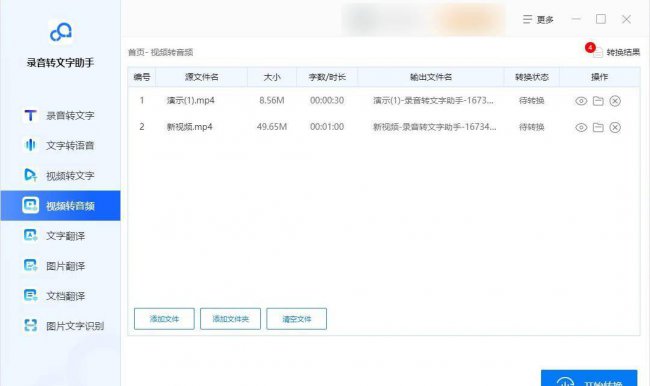The height and width of the screenshot is (386, 650).
Task: Click the 源文件名 column header
Action: pos(201,77)
